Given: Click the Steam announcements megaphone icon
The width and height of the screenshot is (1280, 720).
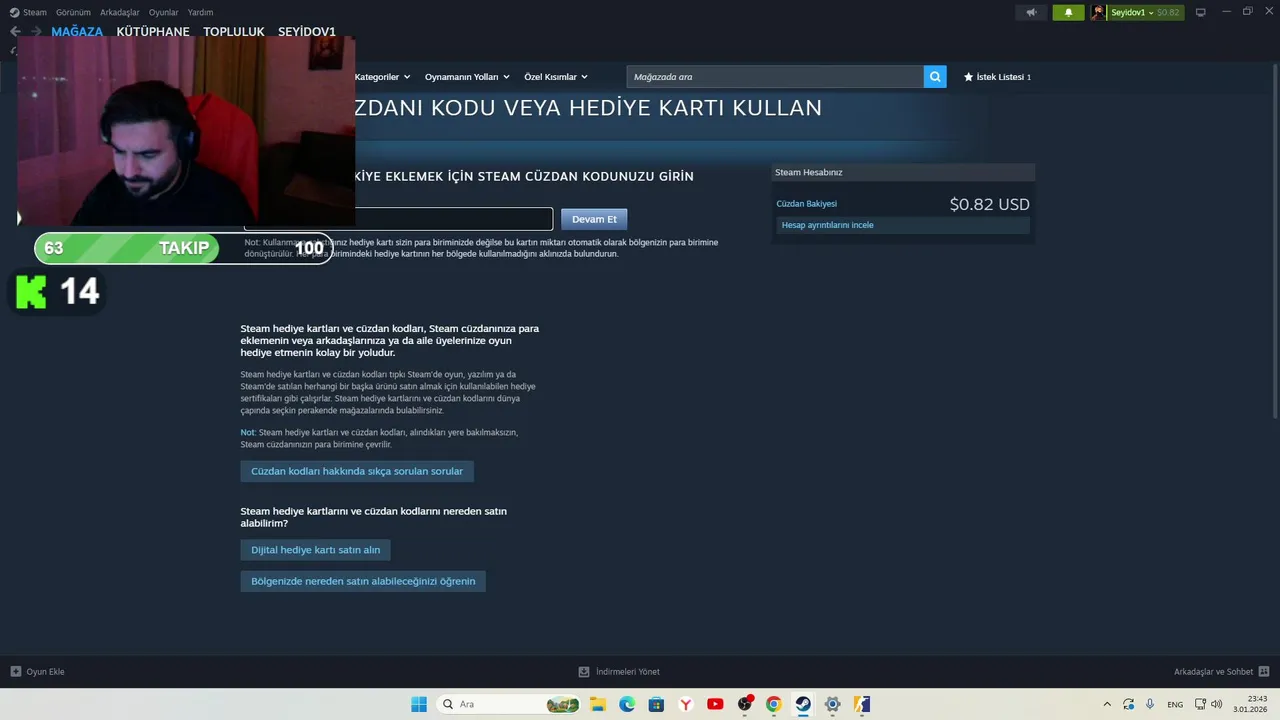Looking at the screenshot, I should click(1031, 12).
